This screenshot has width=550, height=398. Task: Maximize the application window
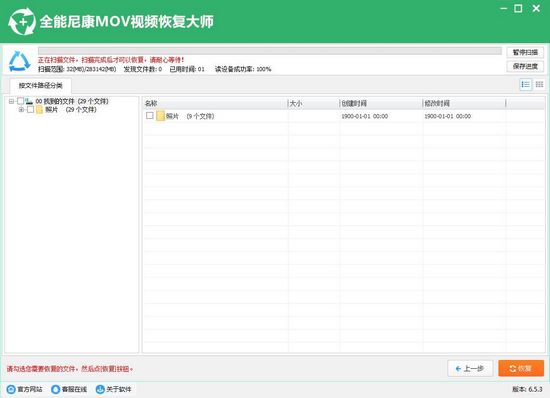[518, 8]
